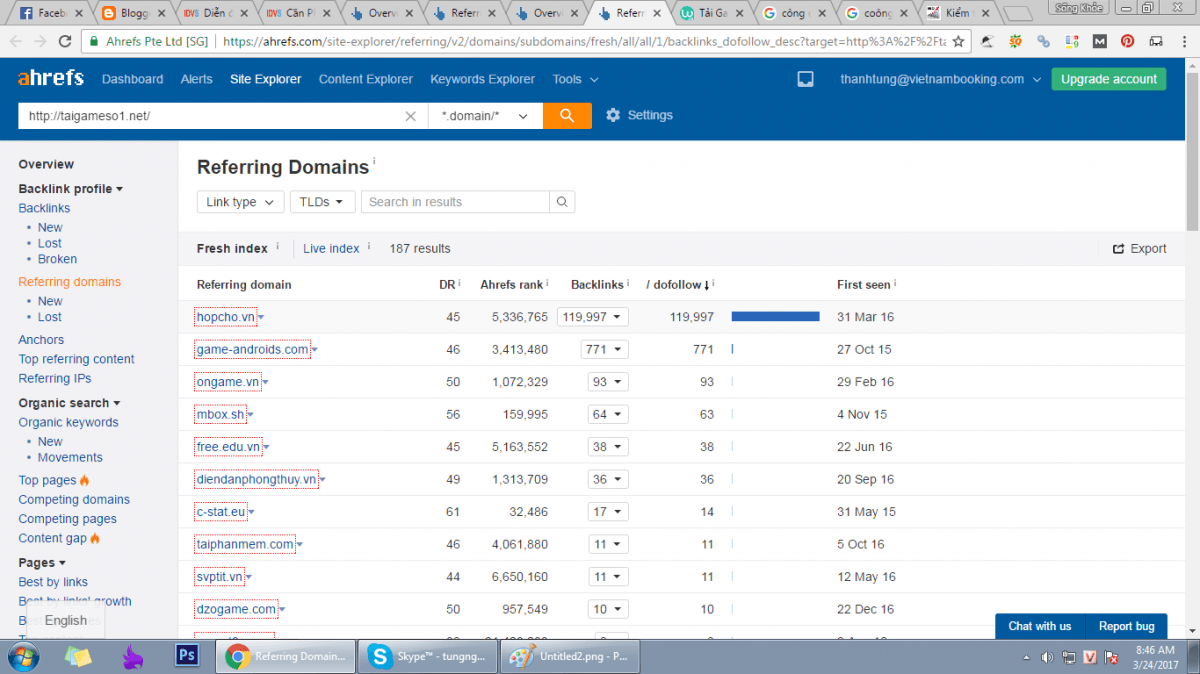Open the dzogame.com domain link
The height and width of the screenshot is (674, 1200).
[x=236, y=609]
